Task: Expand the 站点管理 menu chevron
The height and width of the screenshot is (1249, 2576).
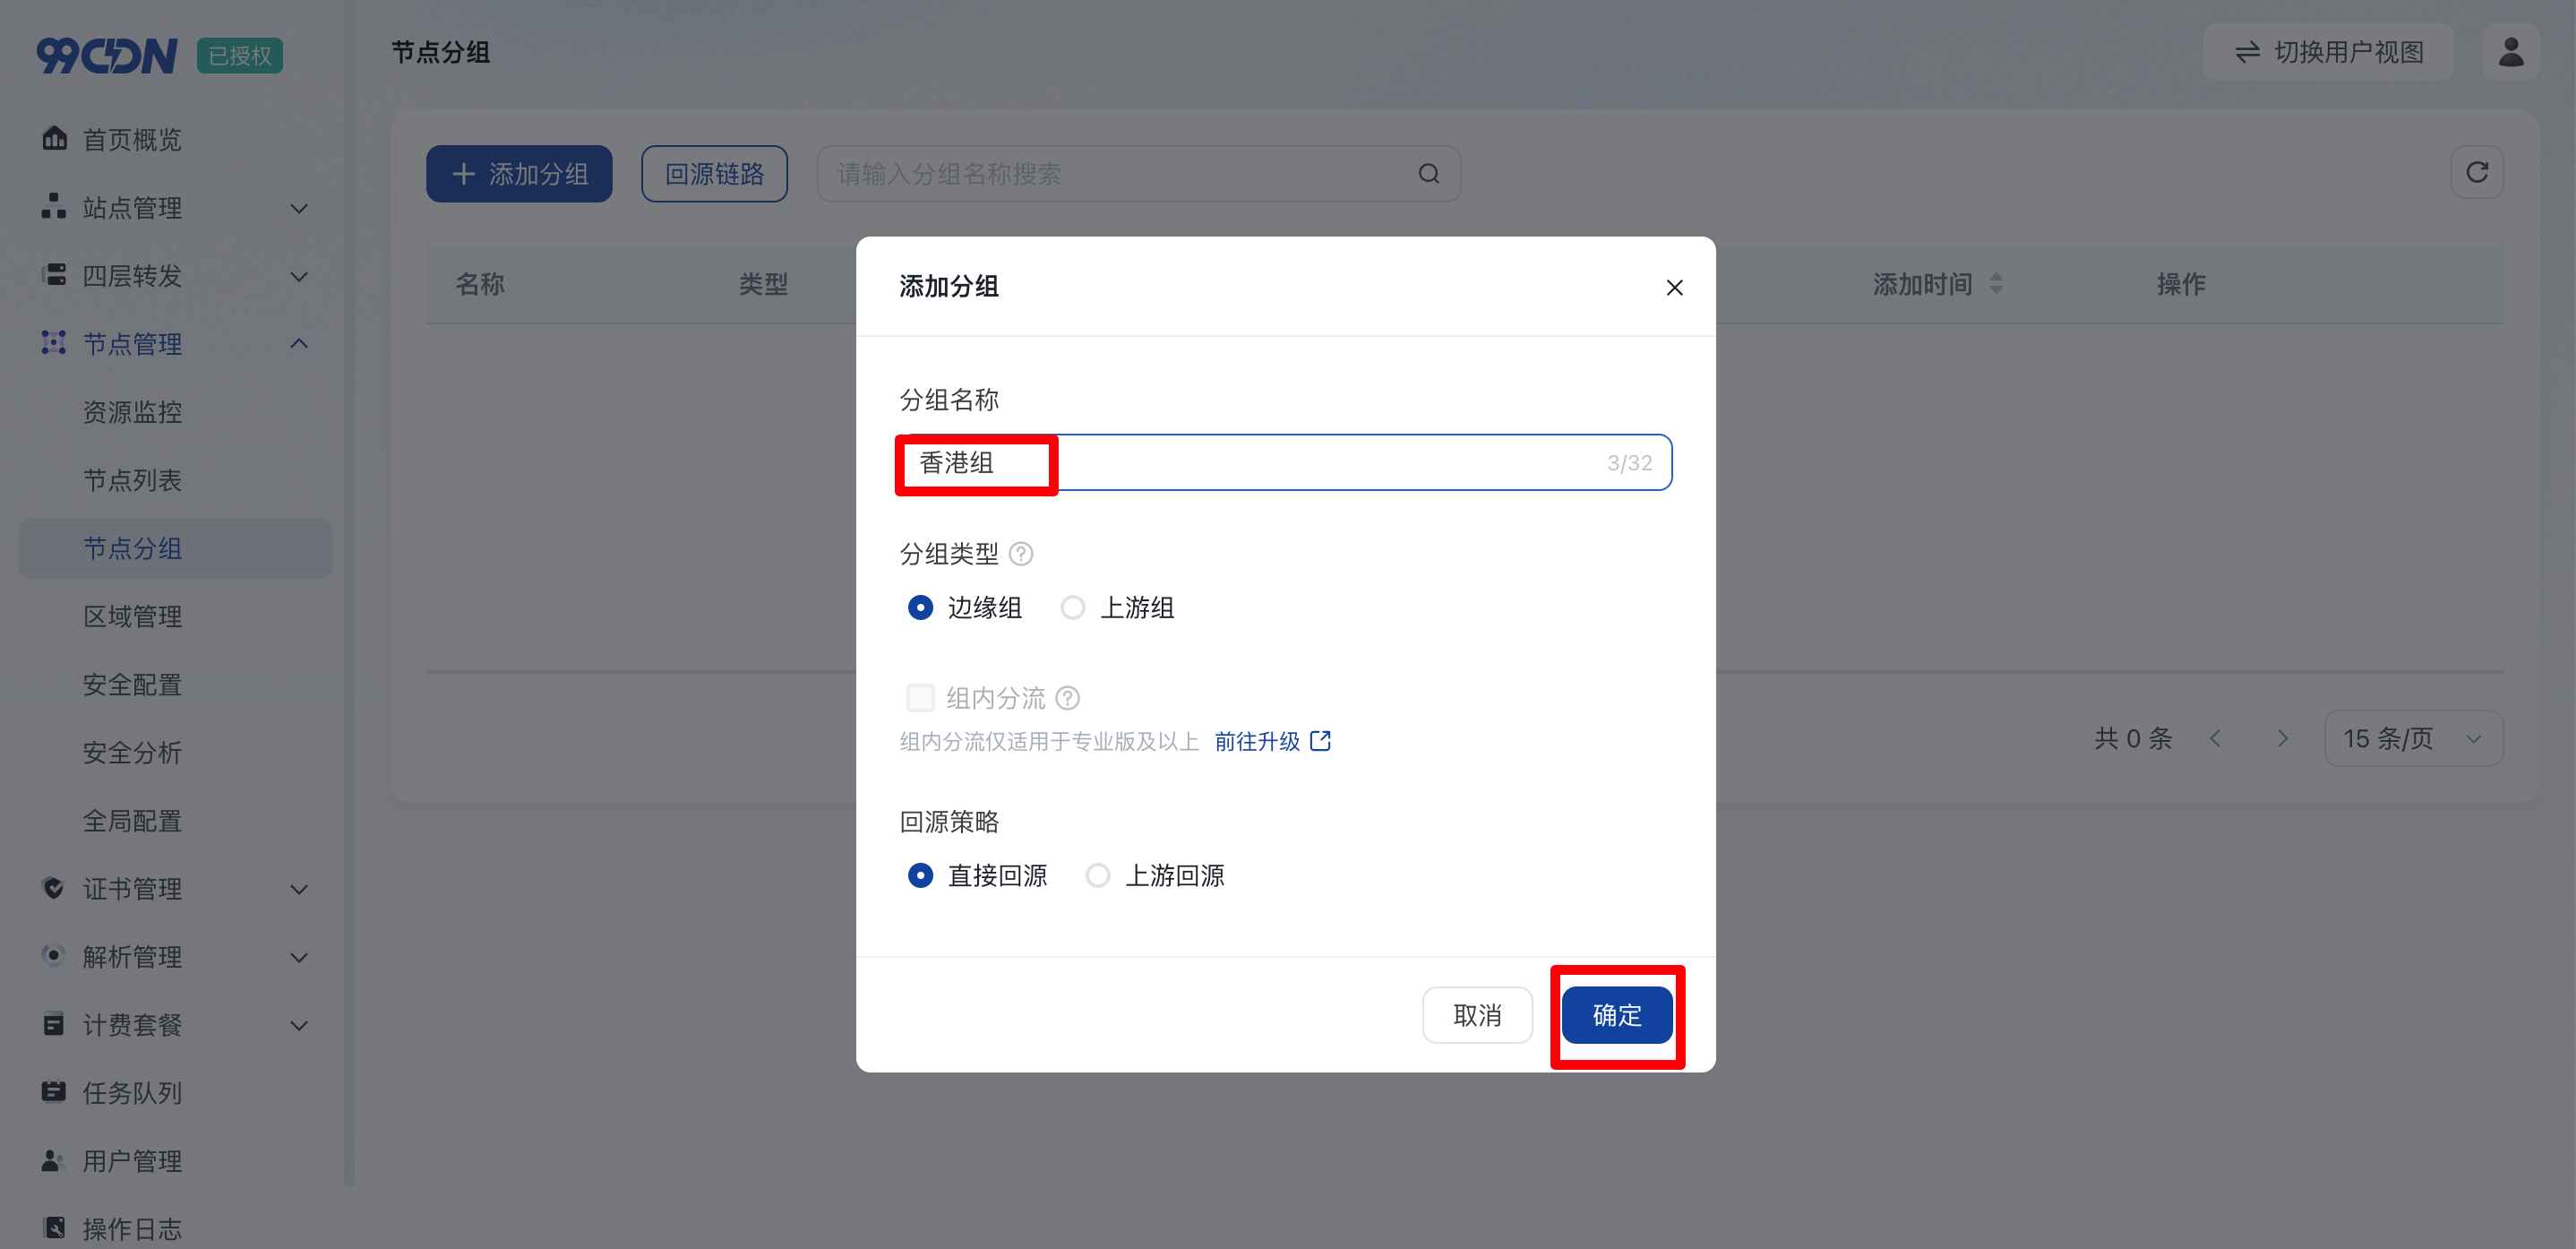Action: 298,208
